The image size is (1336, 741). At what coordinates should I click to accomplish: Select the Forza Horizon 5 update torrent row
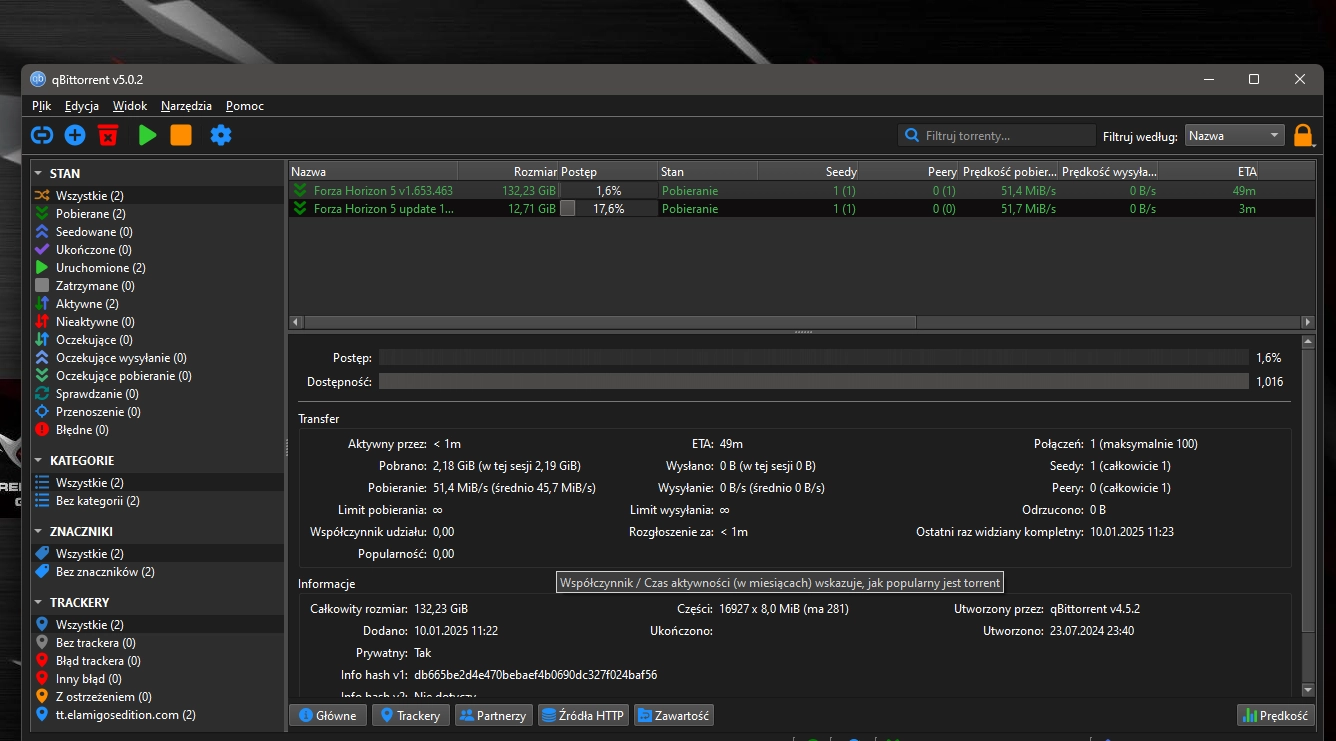click(801, 209)
